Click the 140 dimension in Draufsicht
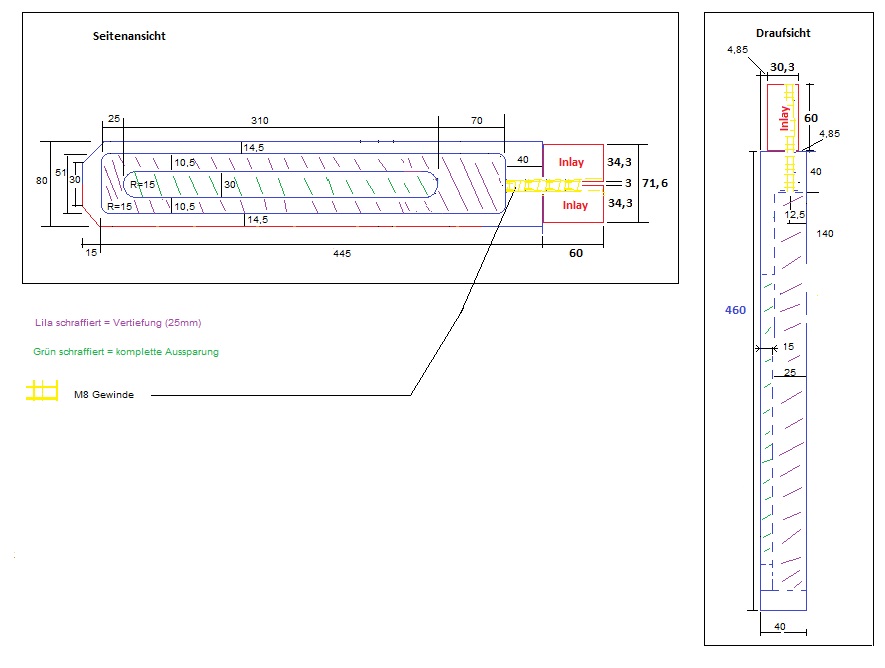The image size is (885, 668). click(x=825, y=233)
